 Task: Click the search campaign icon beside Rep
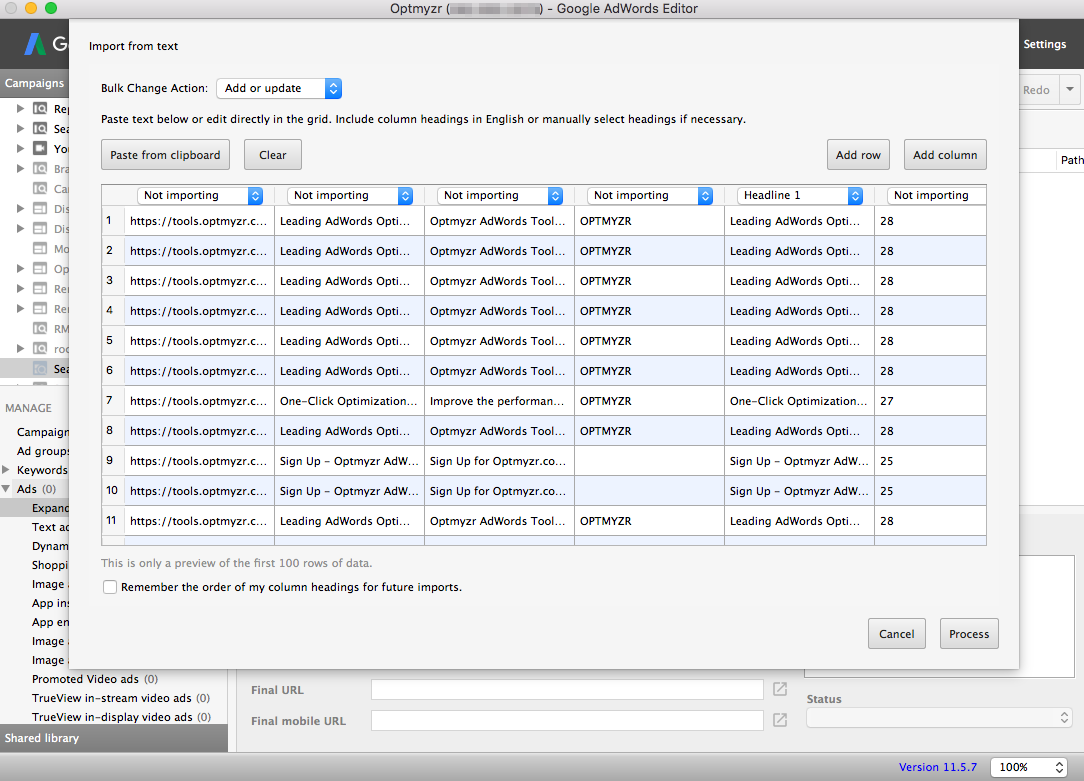[41, 109]
